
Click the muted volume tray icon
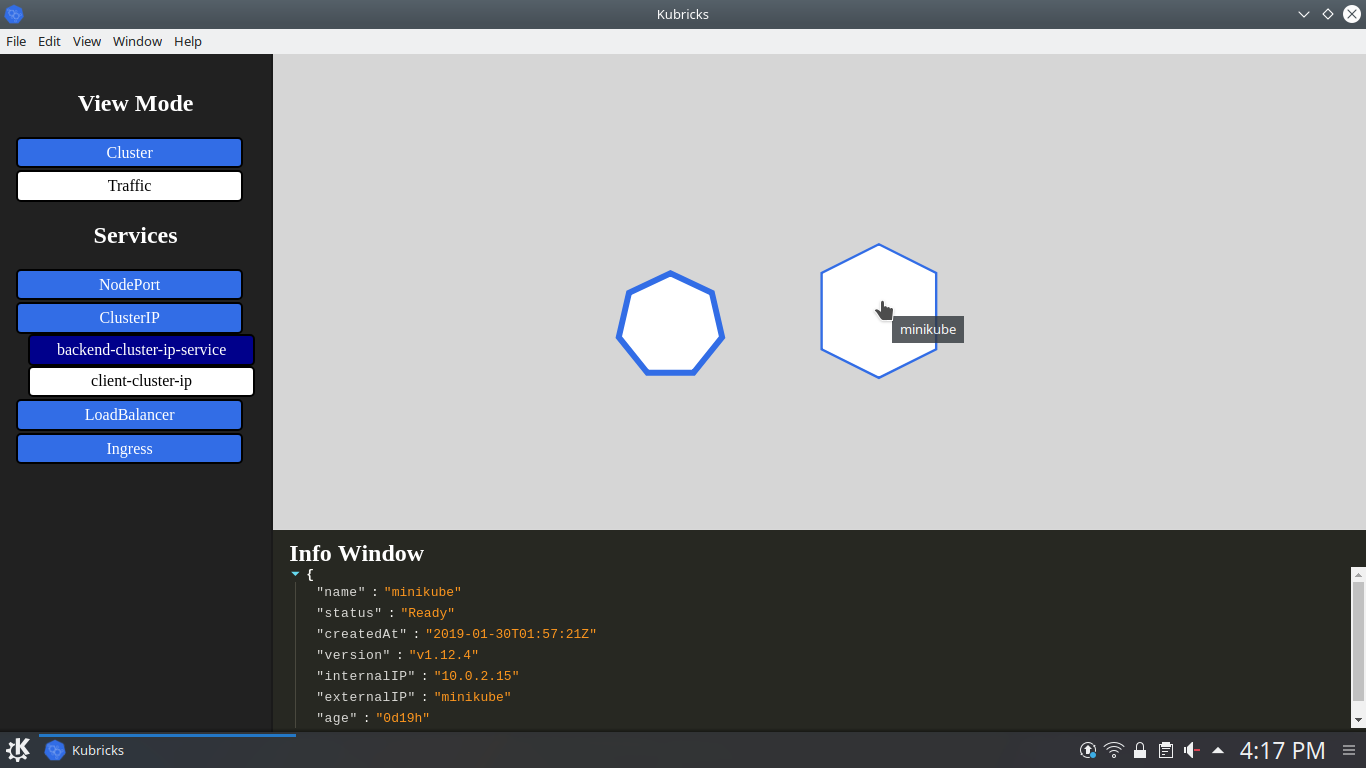click(x=1192, y=750)
